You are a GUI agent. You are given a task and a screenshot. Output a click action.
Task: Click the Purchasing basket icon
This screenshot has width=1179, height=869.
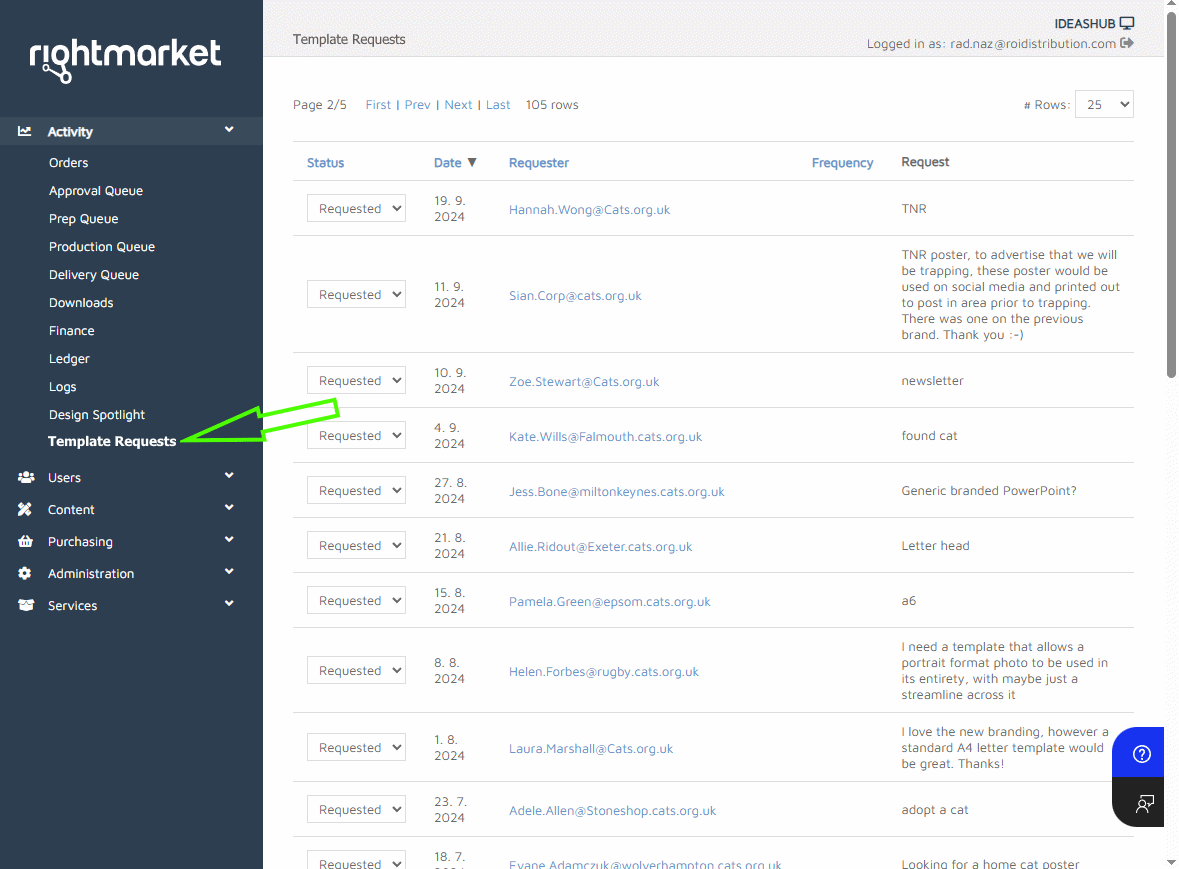point(26,541)
